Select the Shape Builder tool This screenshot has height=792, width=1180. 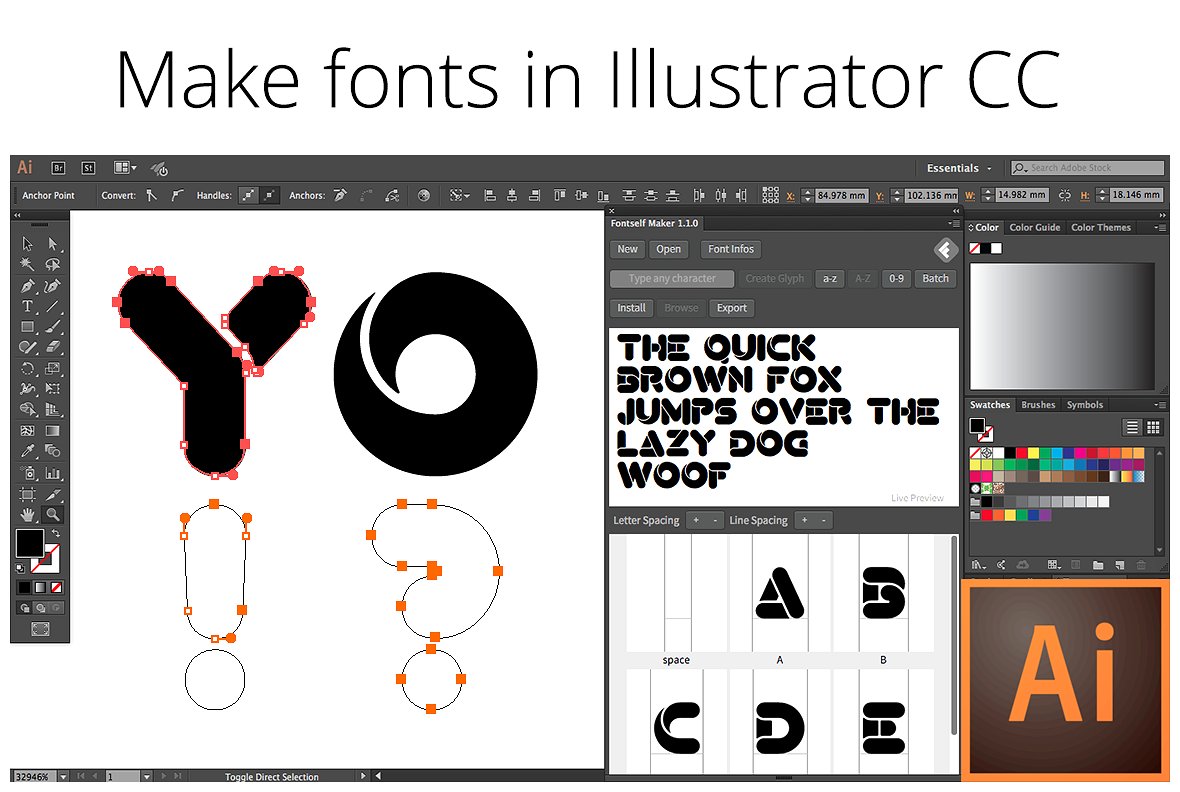[28, 409]
